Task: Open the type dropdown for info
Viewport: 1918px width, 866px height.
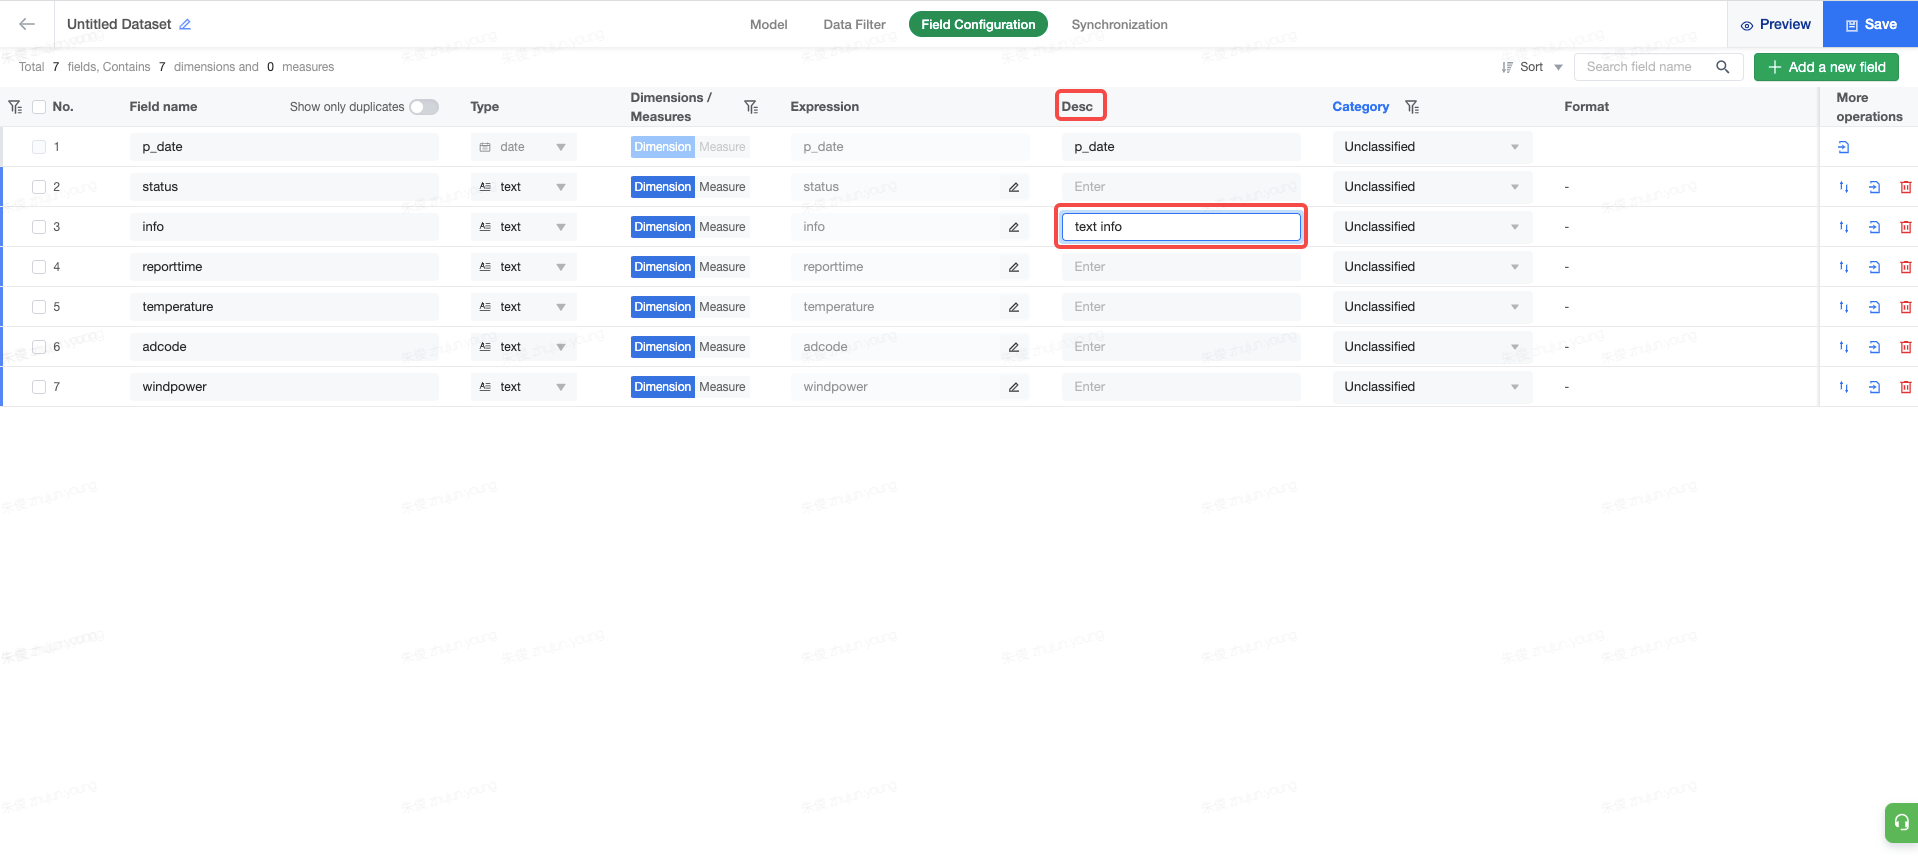Action: tap(523, 227)
